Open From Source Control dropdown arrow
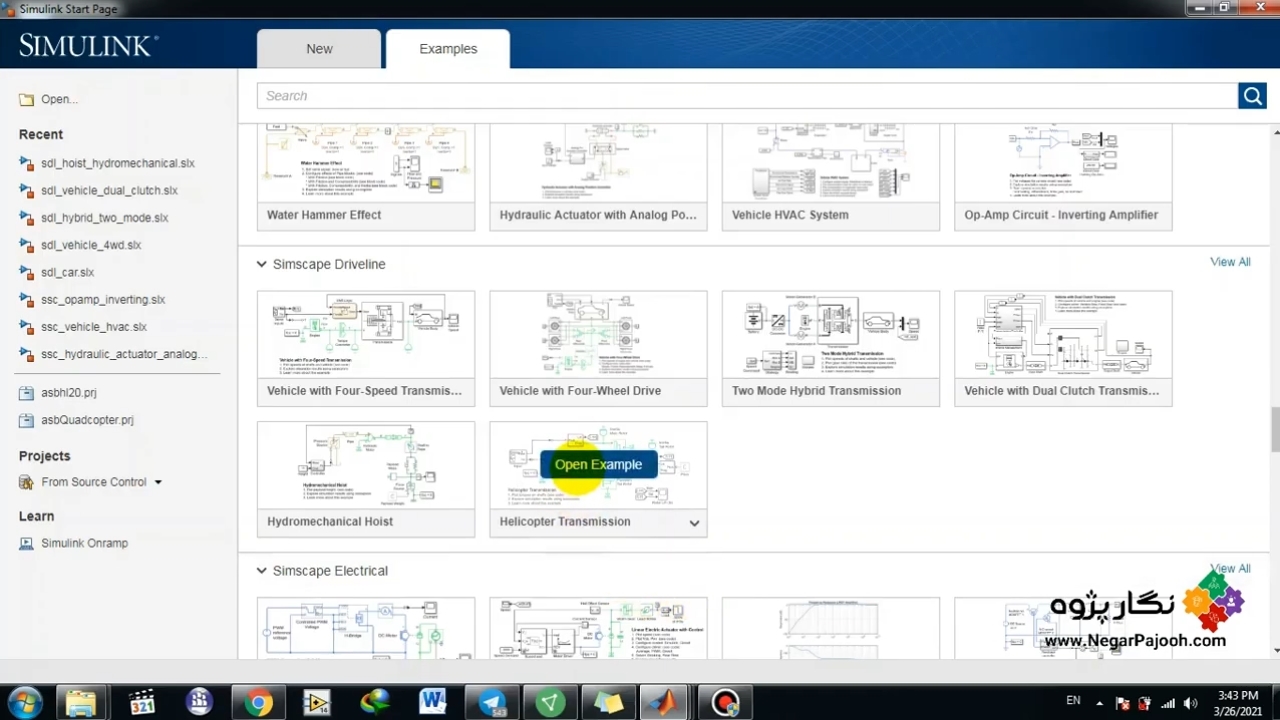 coord(158,482)
